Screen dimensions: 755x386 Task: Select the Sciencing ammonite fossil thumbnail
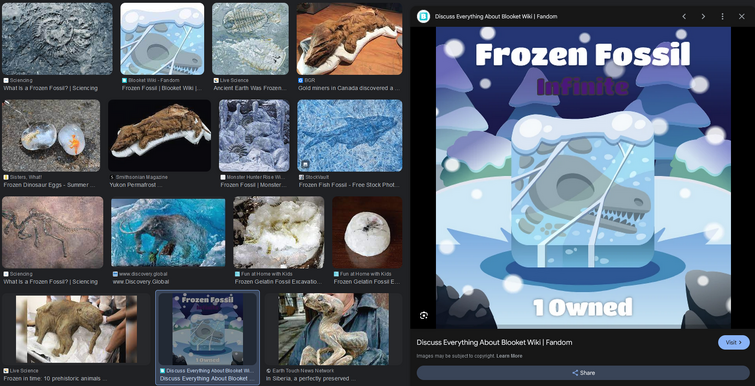tap(57, 39)
